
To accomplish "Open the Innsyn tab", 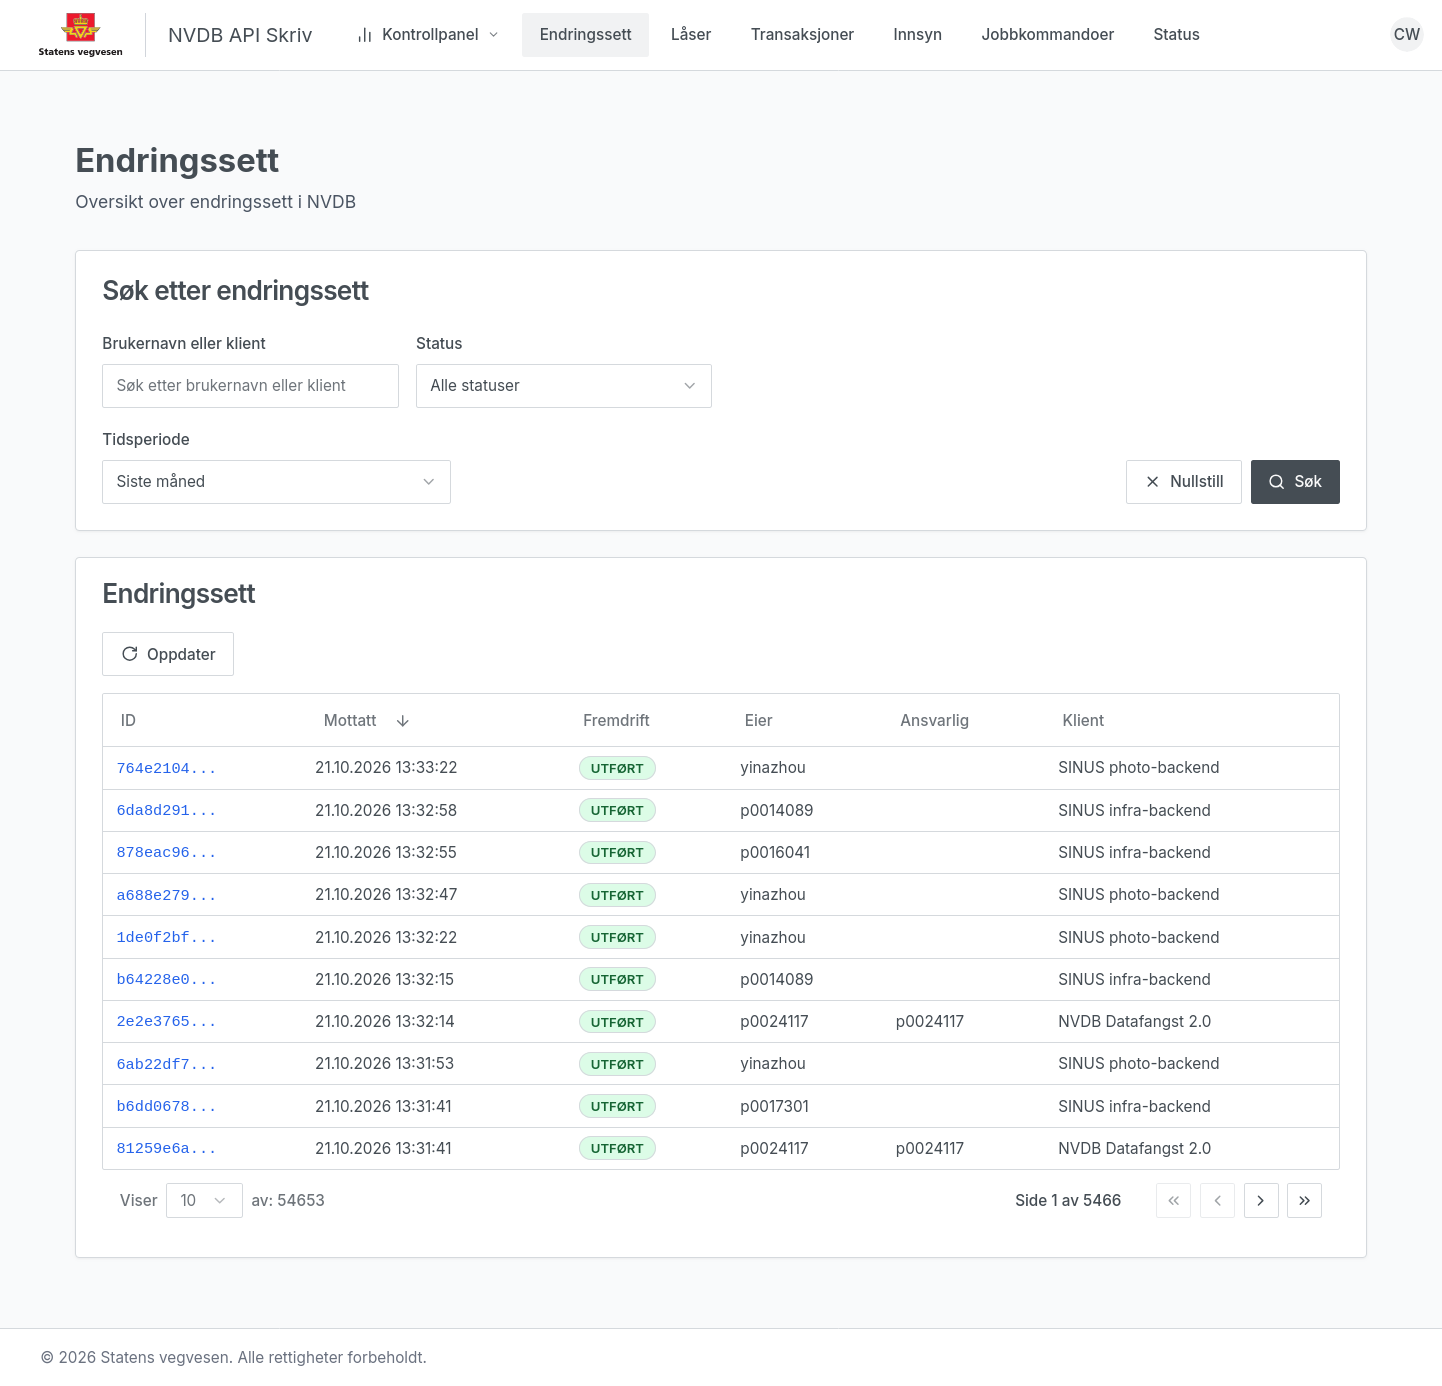I will pos(917,35).
